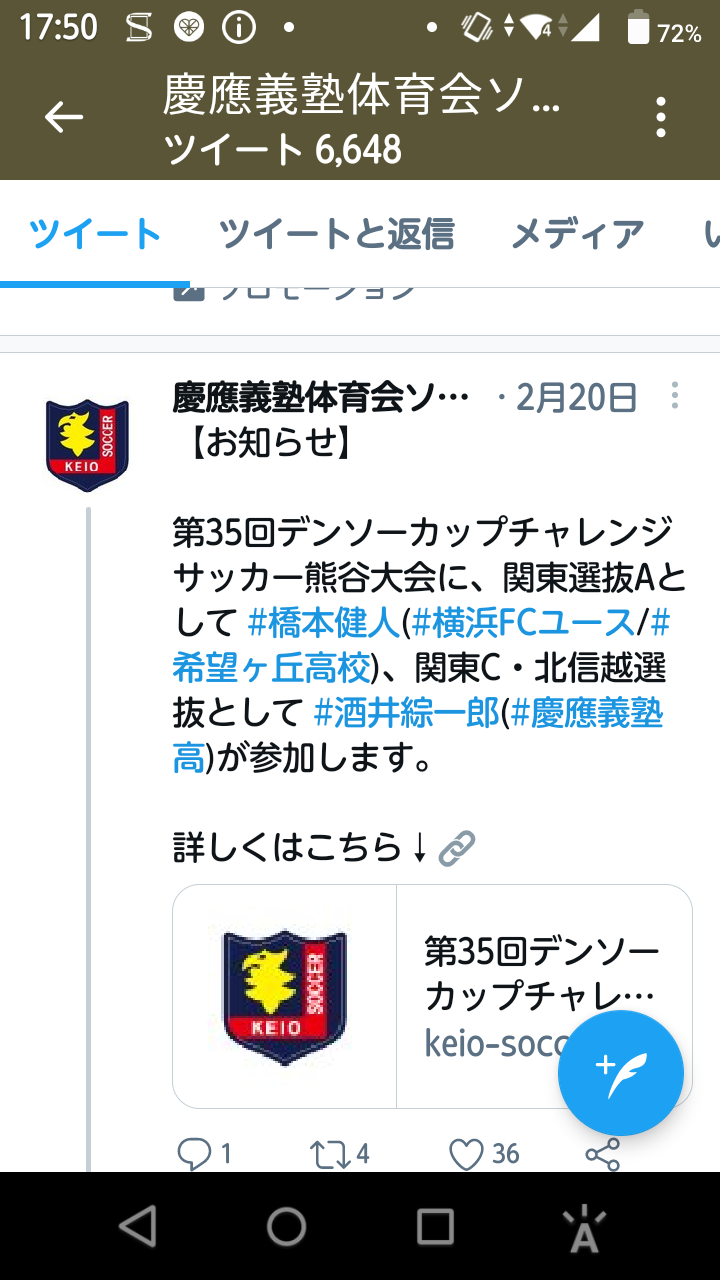Reply to the tweet via speech bubble icon
Viewport: 720px width, 1280px height.
pyautogui.click(x=193, y=1154)
